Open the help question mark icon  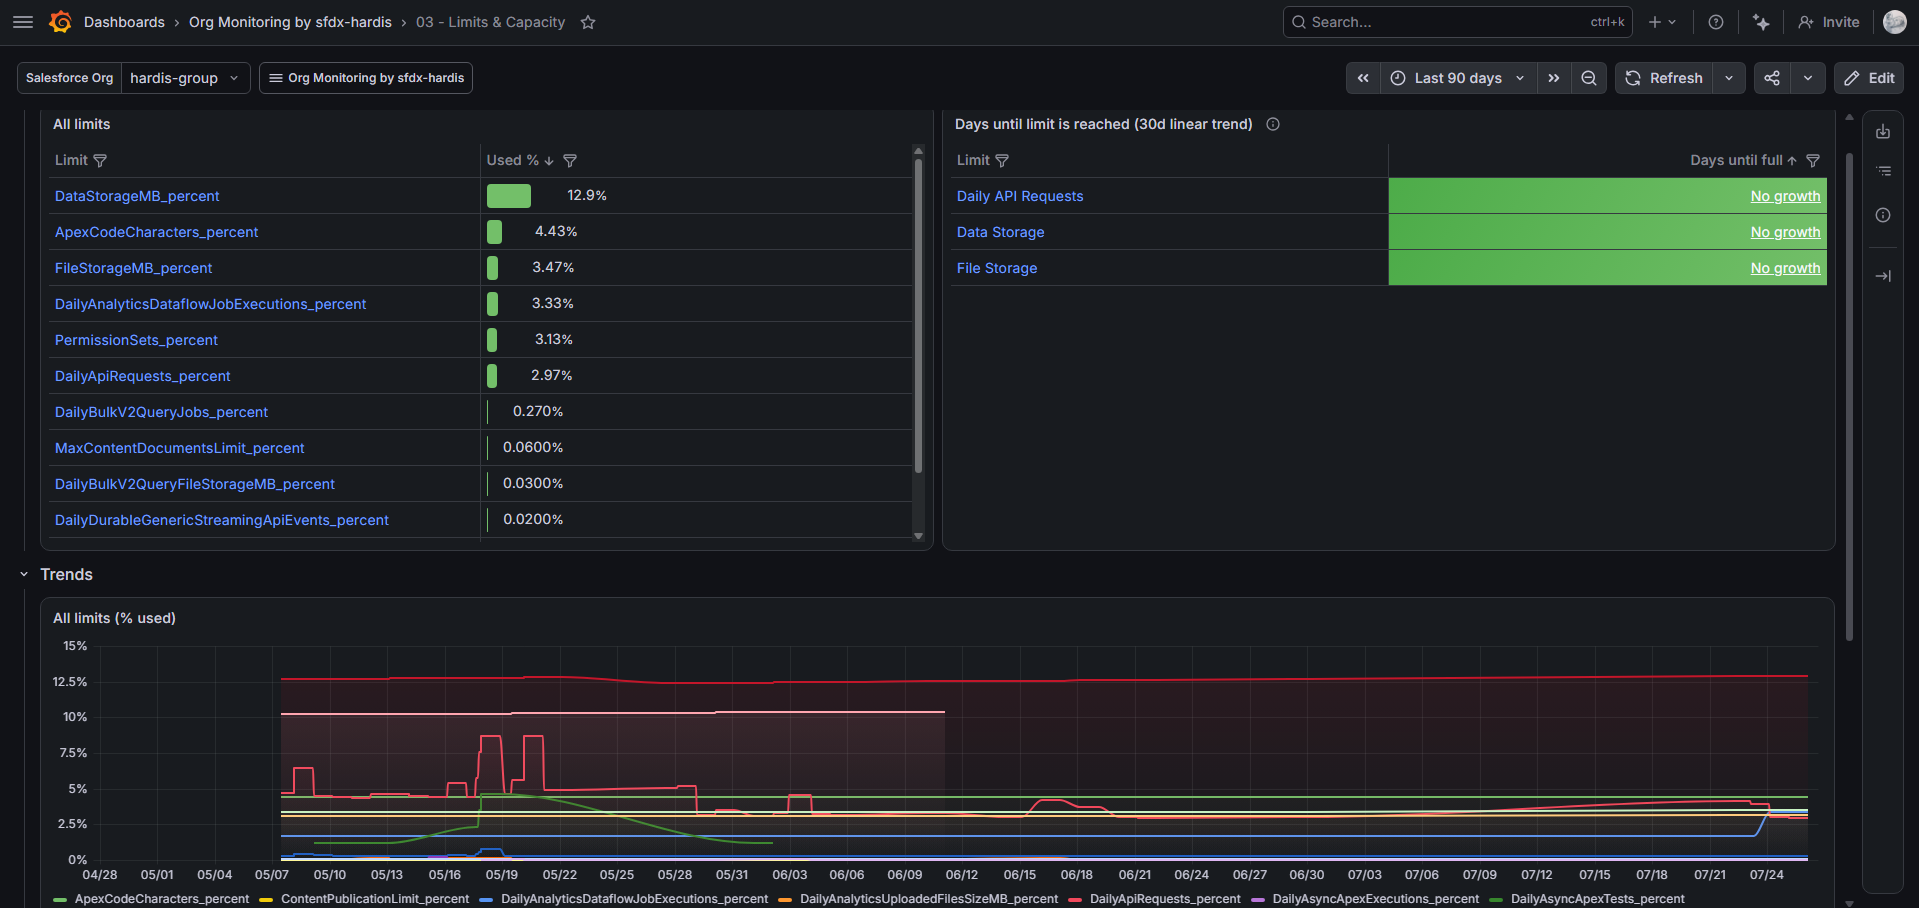point(1716,22)
